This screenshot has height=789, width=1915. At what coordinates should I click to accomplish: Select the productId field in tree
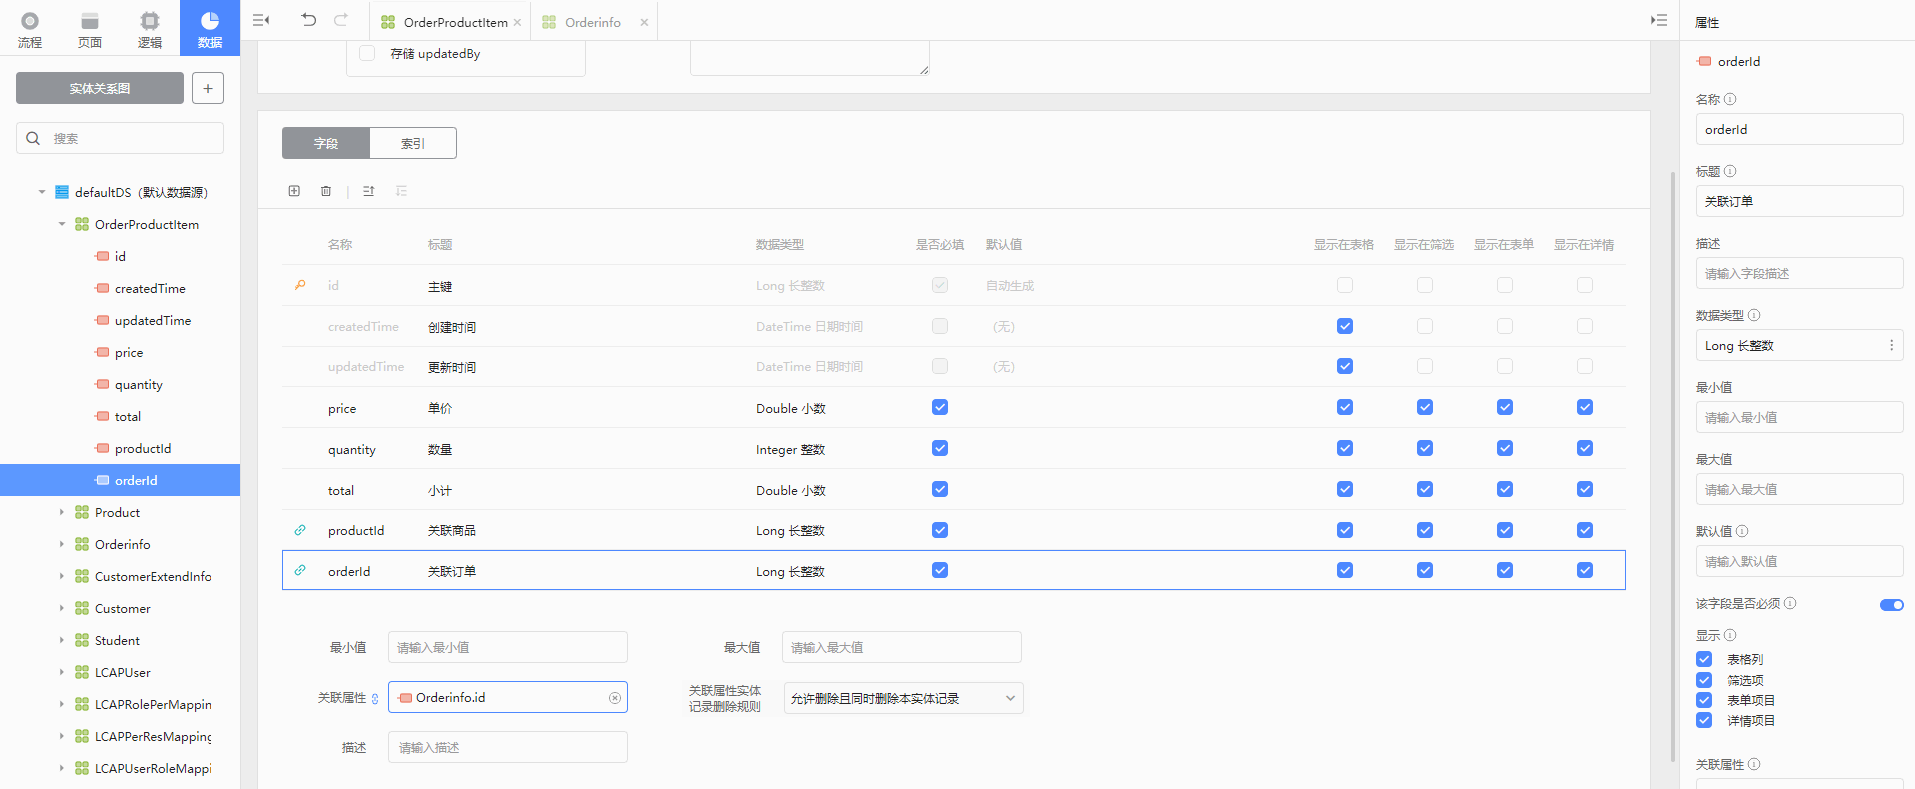(x=143, y=448)
